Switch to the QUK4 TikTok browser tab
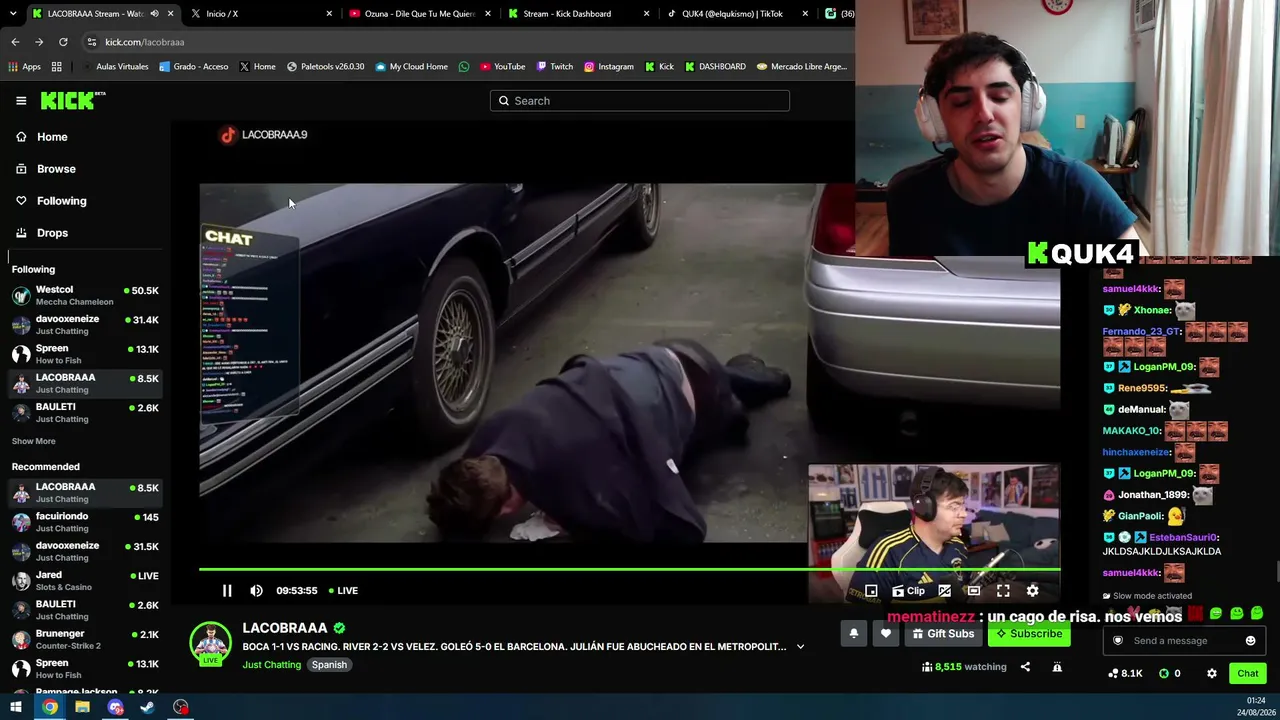1280x720 pixels. pyautogui.click(x=737, y=14)
